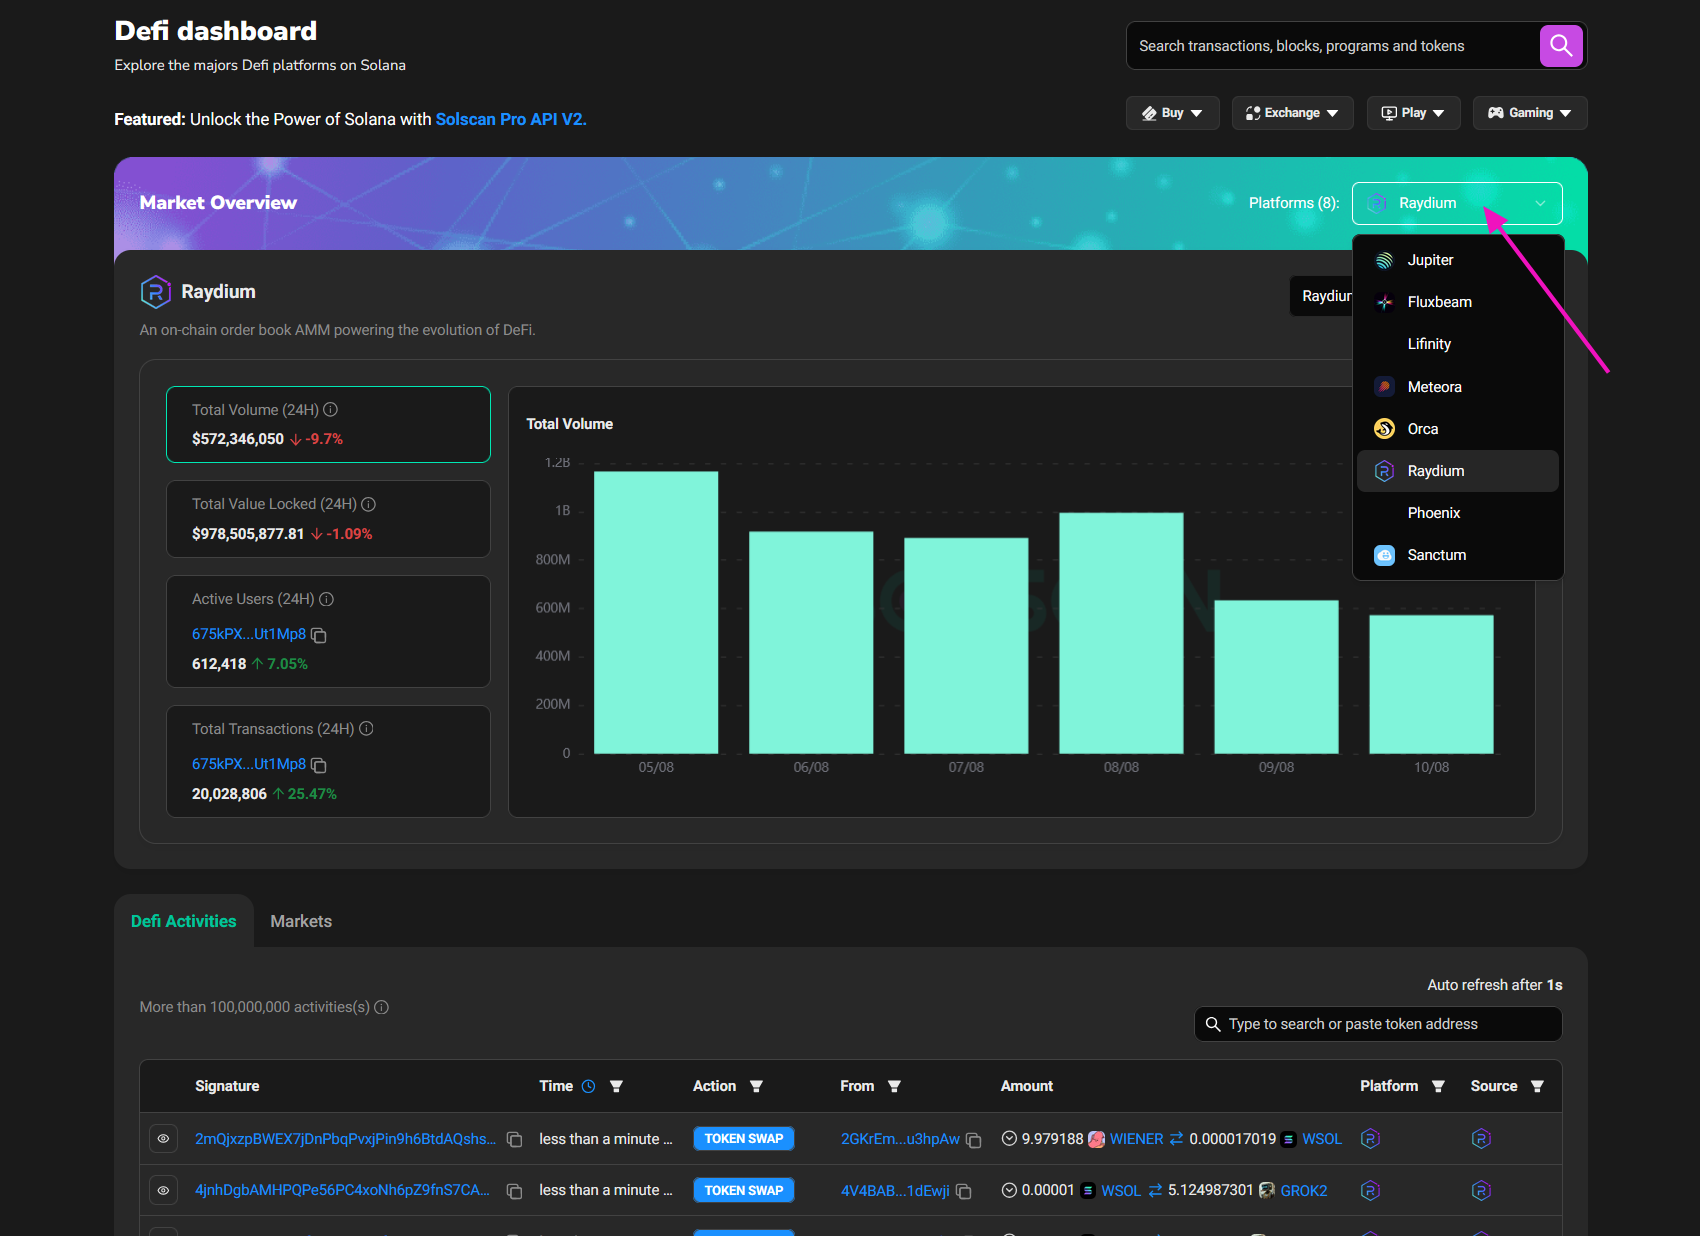Open the Play dropdown menu
The height and width of the screenshot is (1236, 1700).
[1413, 113]
